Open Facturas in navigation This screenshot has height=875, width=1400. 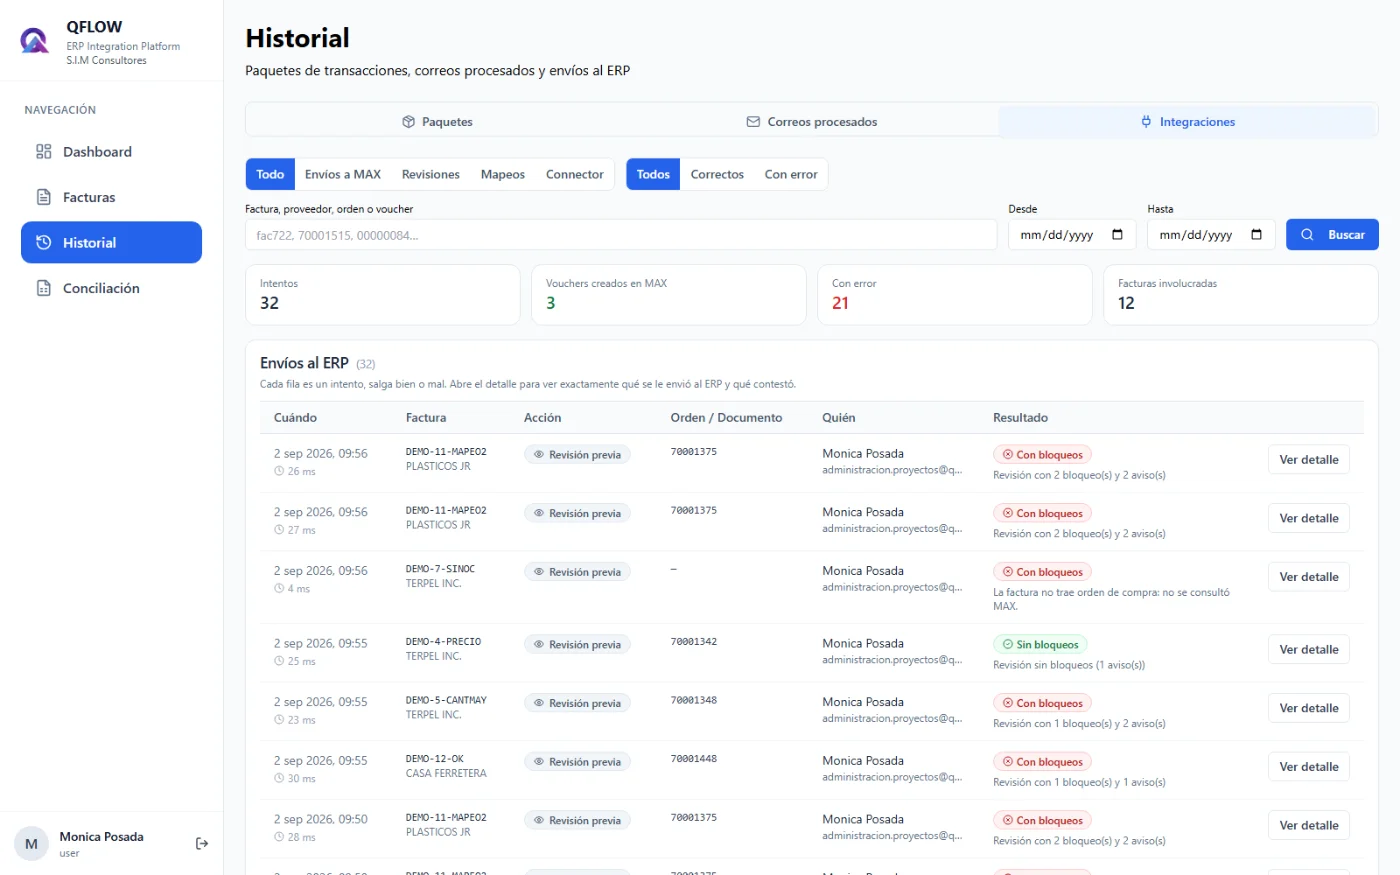[111, 197]
